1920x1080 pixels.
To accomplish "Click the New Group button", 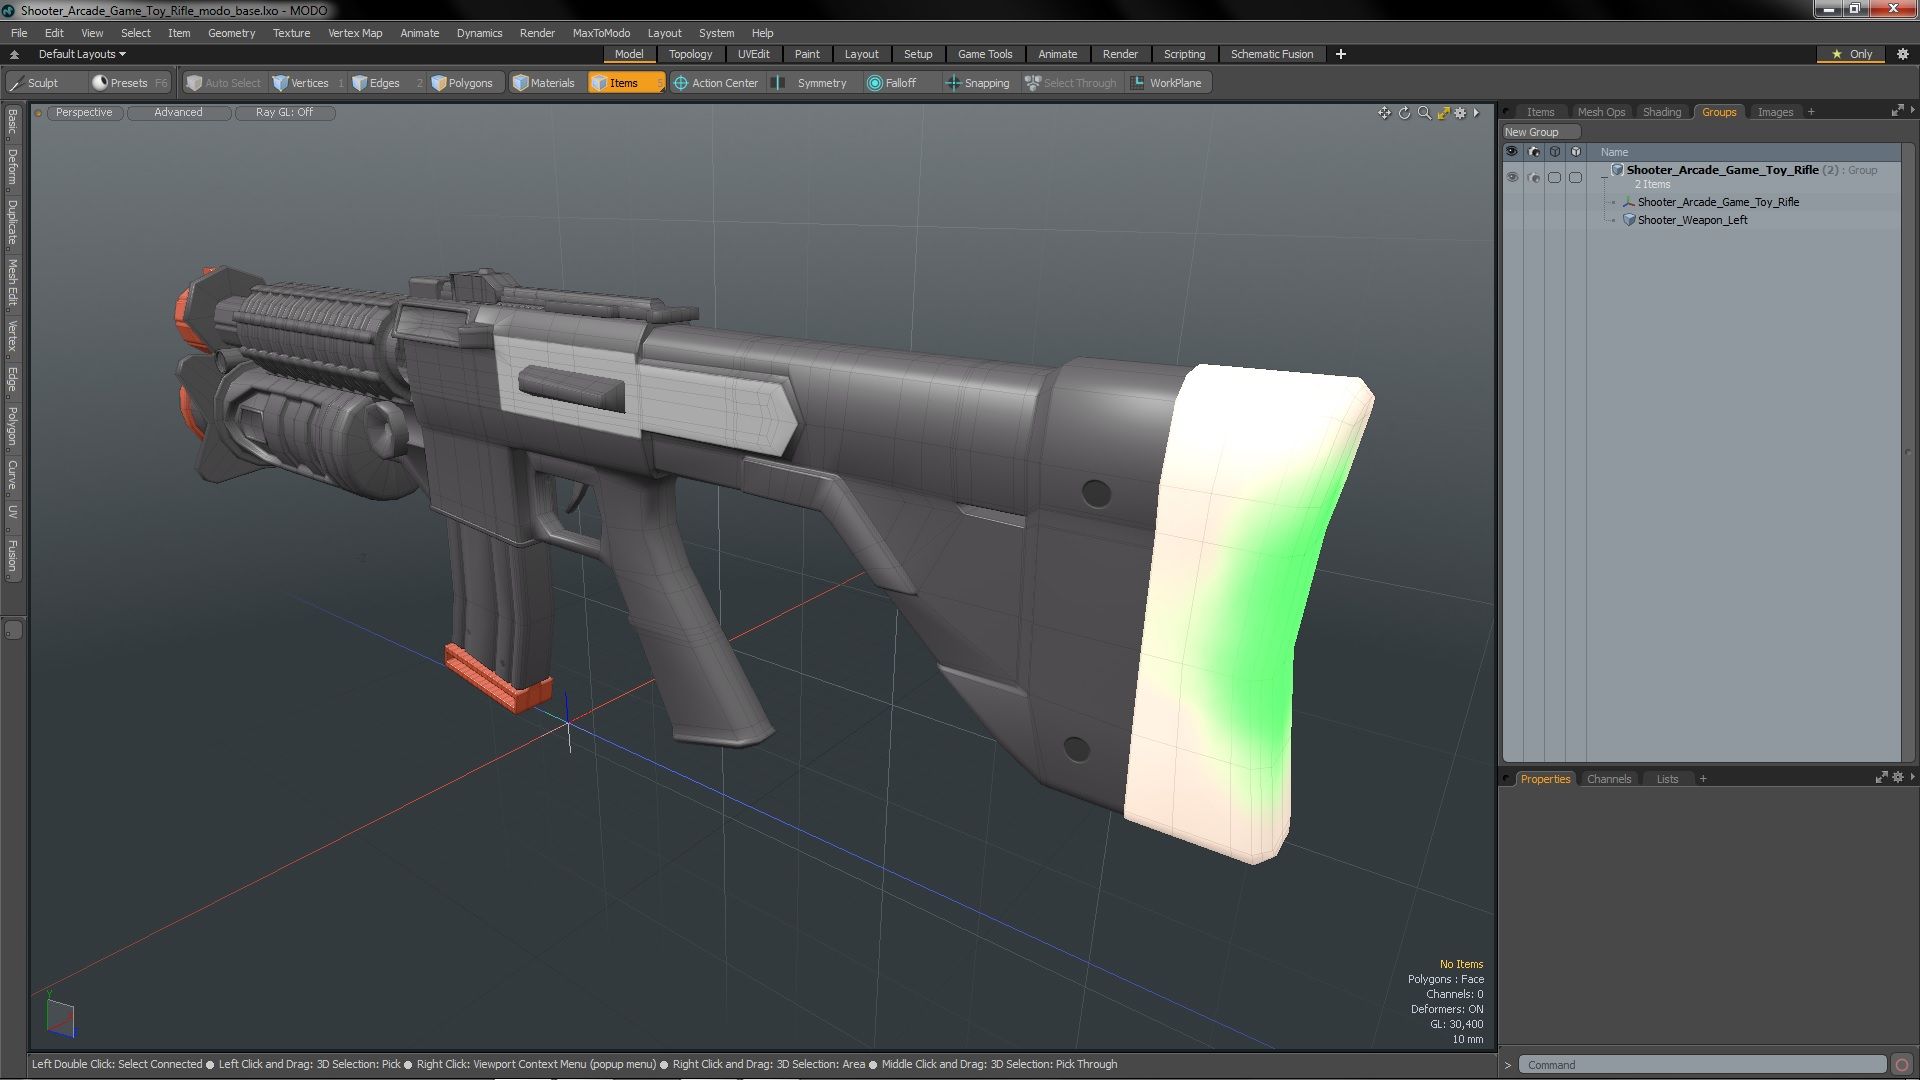I will coord(1532,131).
